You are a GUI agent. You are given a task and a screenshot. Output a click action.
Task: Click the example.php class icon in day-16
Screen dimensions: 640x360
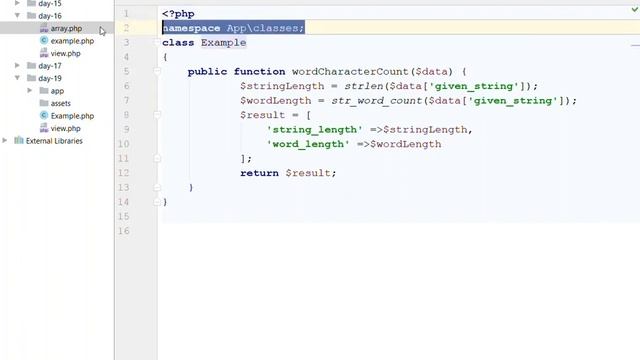coord(44,40)
